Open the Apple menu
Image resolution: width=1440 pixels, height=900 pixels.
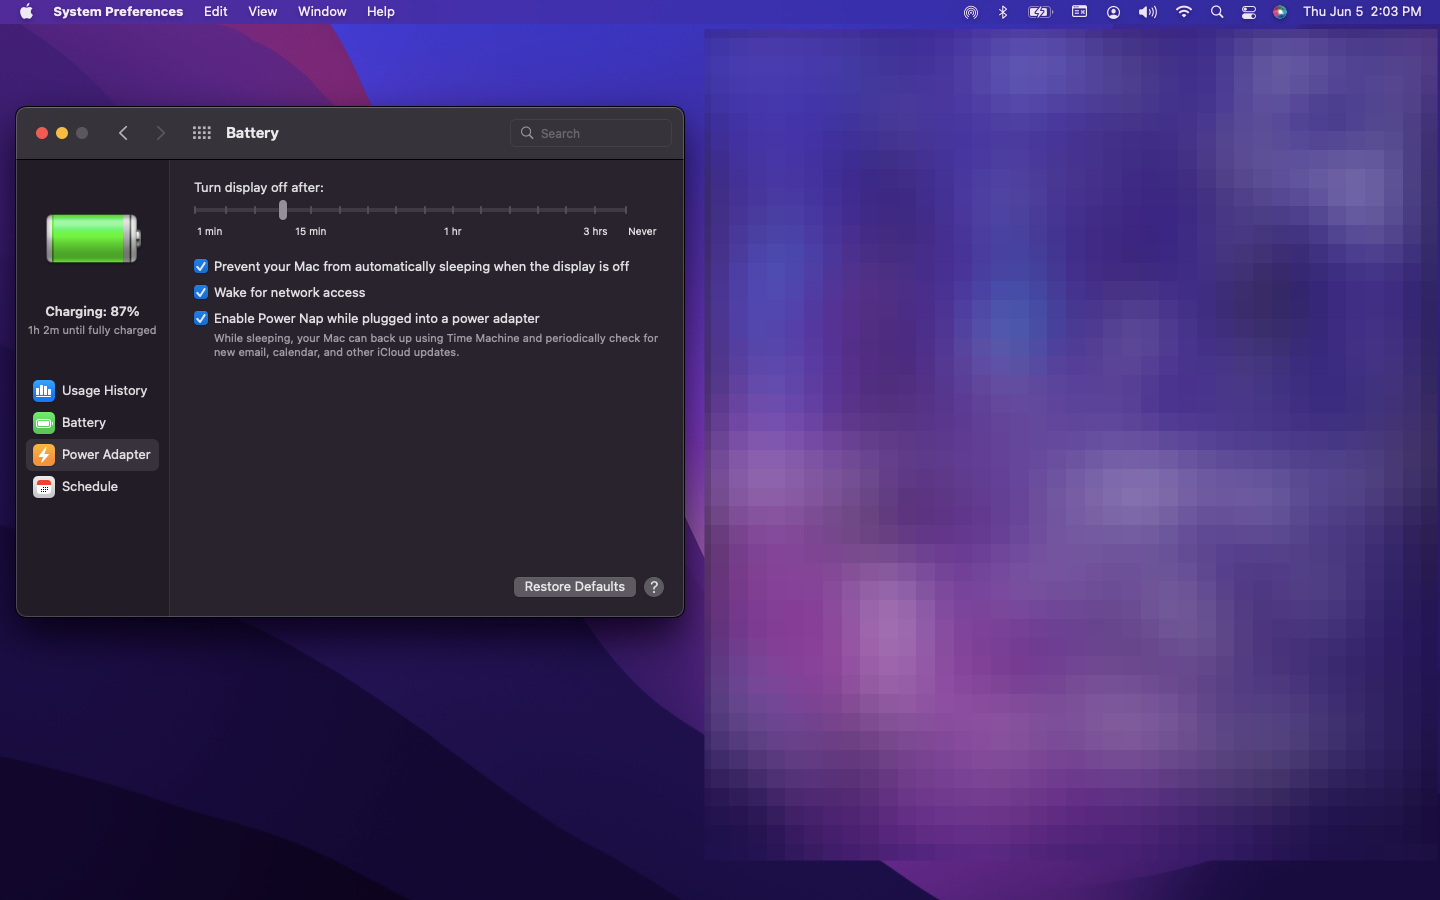(26, 12)
